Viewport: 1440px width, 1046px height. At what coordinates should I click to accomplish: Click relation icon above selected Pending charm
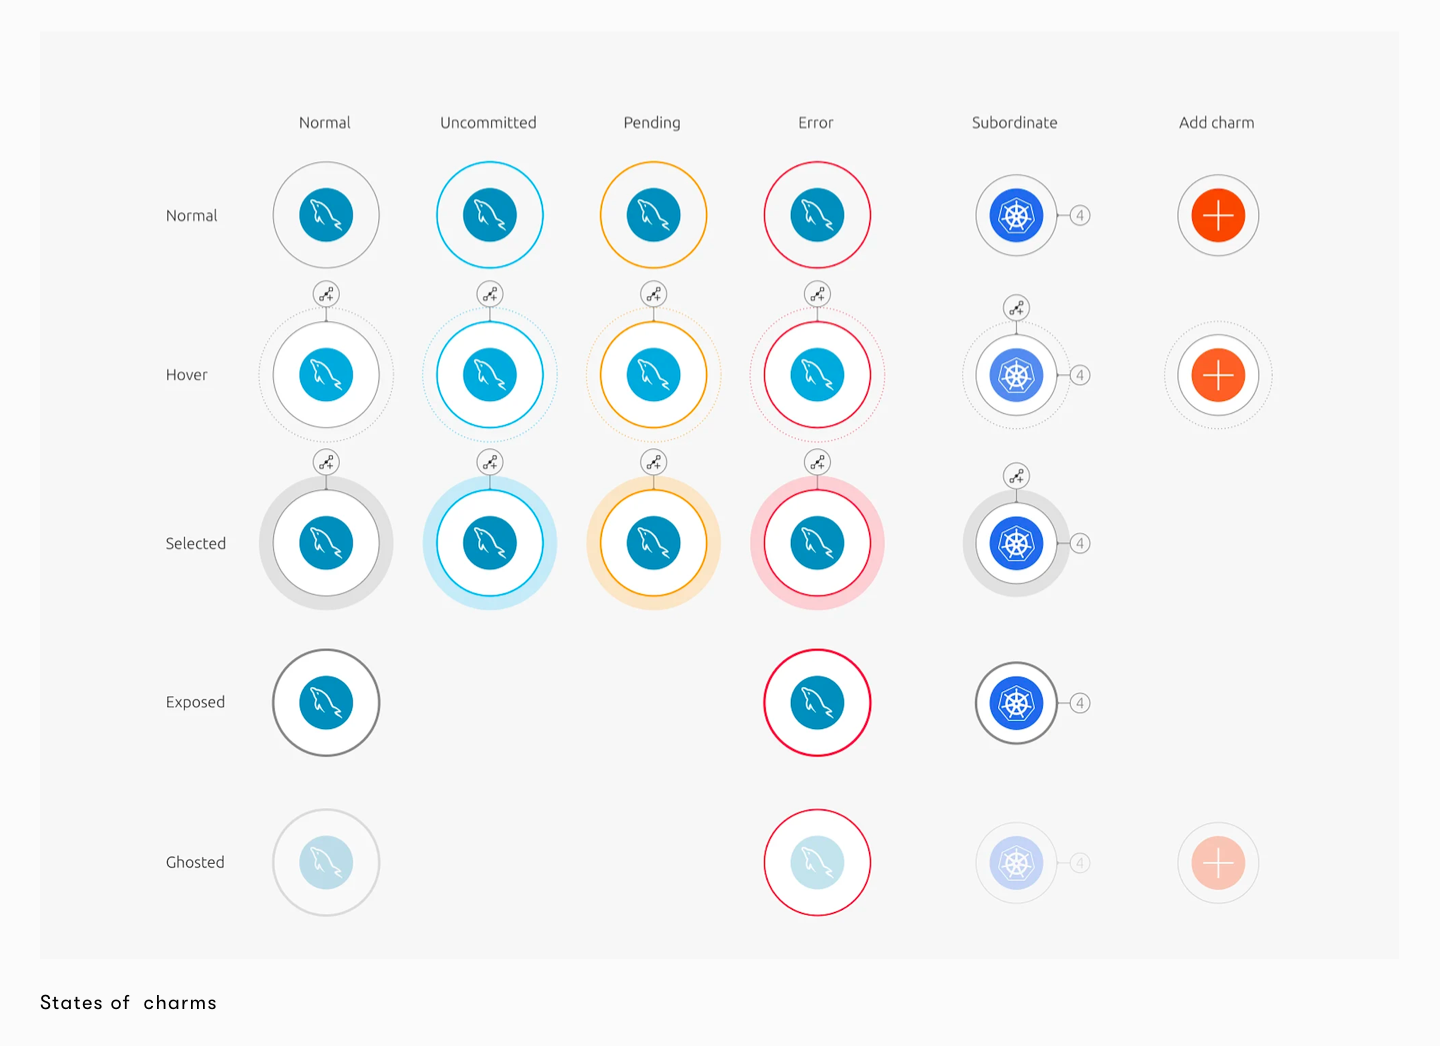[x=653, y=462]
